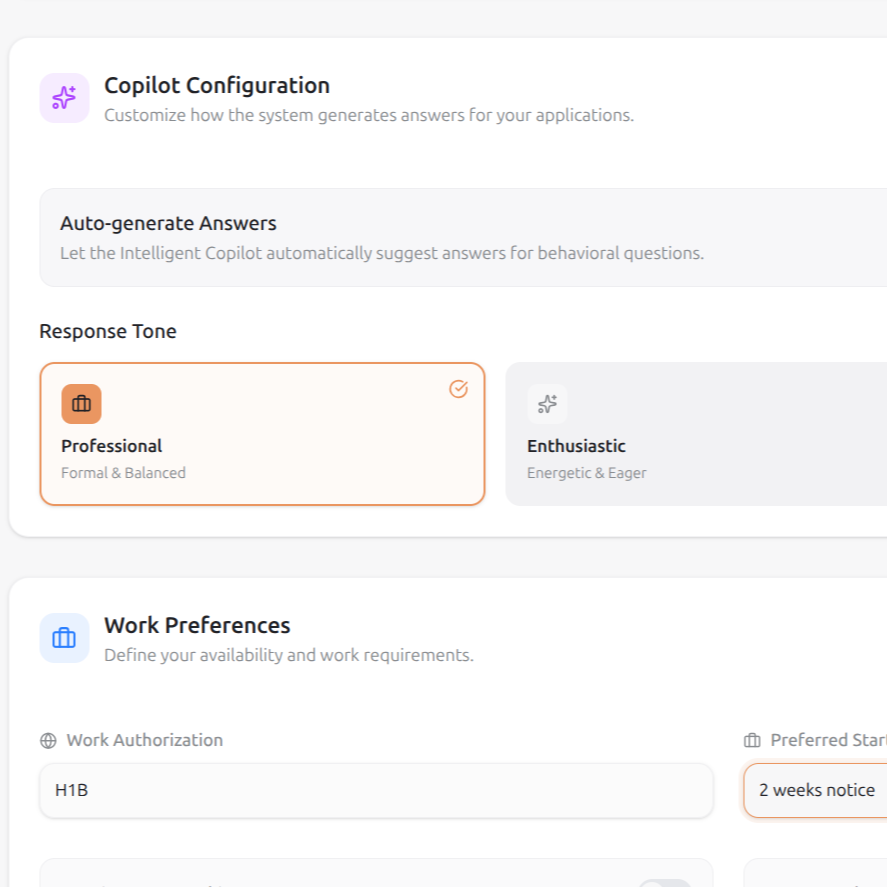Click the globe icon beside Work Authorization

pos(48,741)
